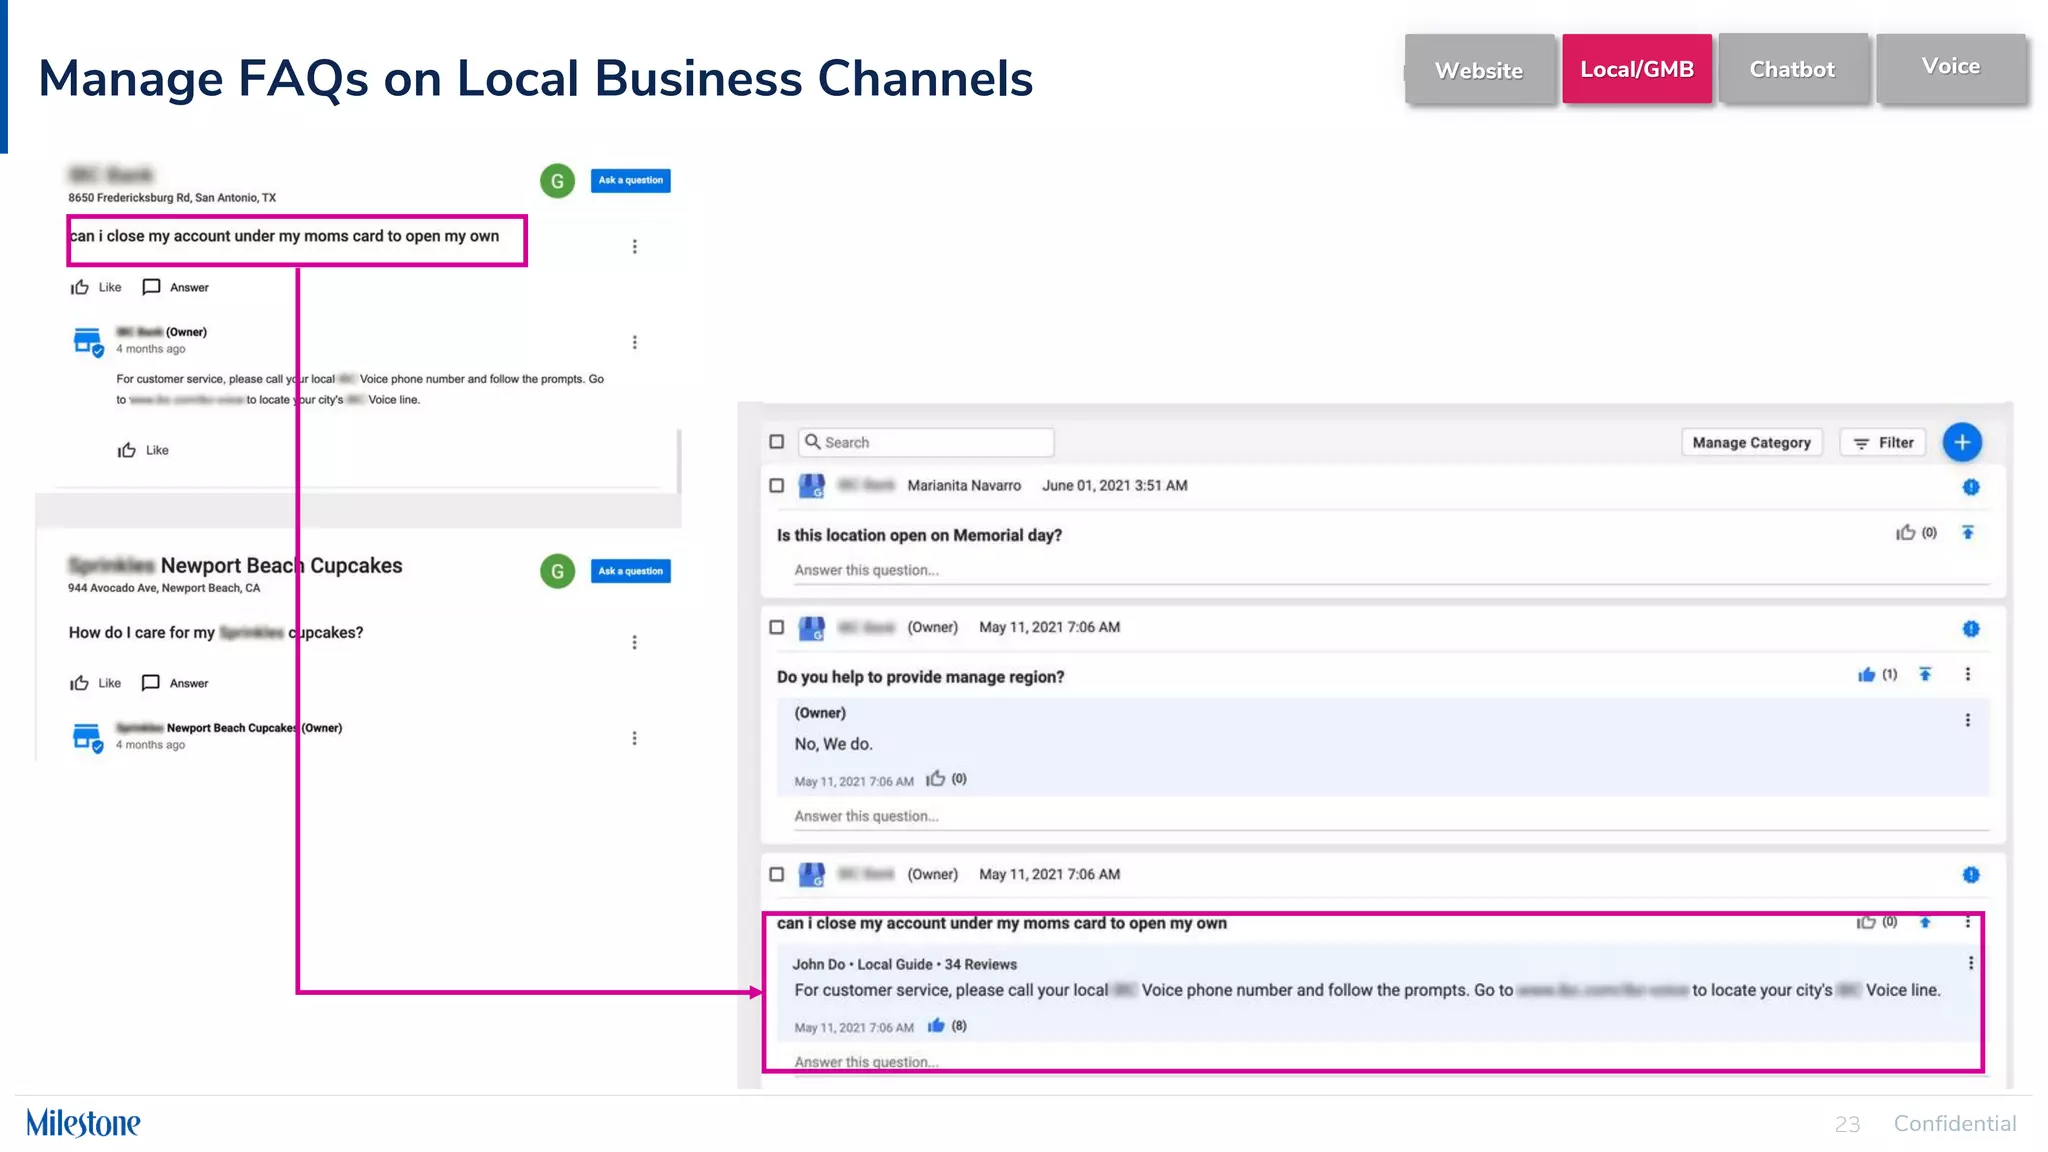
Task: Click status badge on moms card question row
Action: 1971,875
